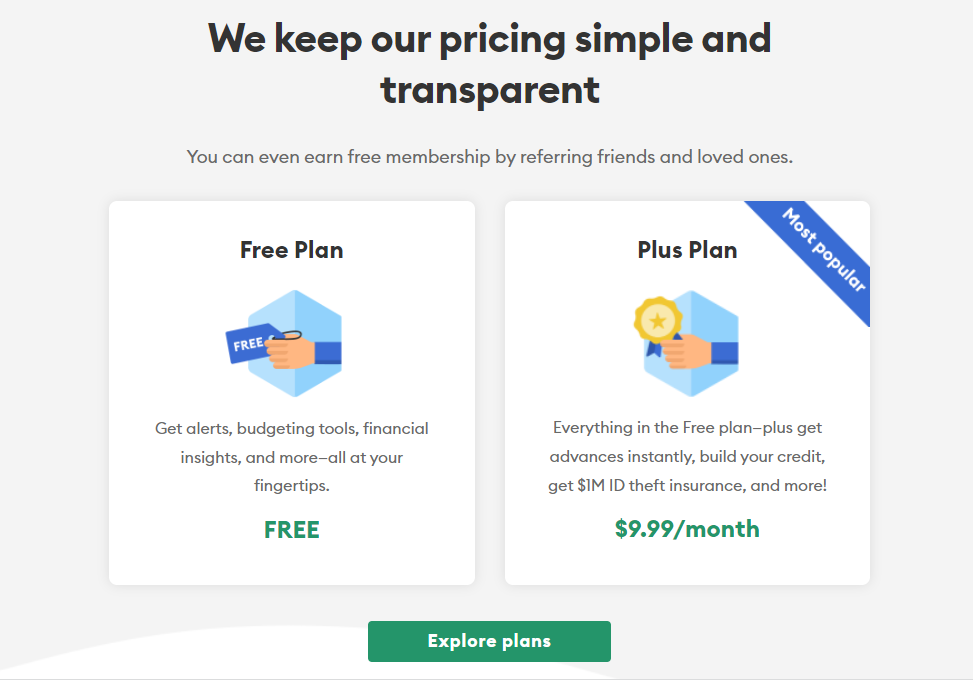973x681 pixels.
Task: Click the Plus Plan hand-with-badge illustration
Action: (x=688, y=343)
